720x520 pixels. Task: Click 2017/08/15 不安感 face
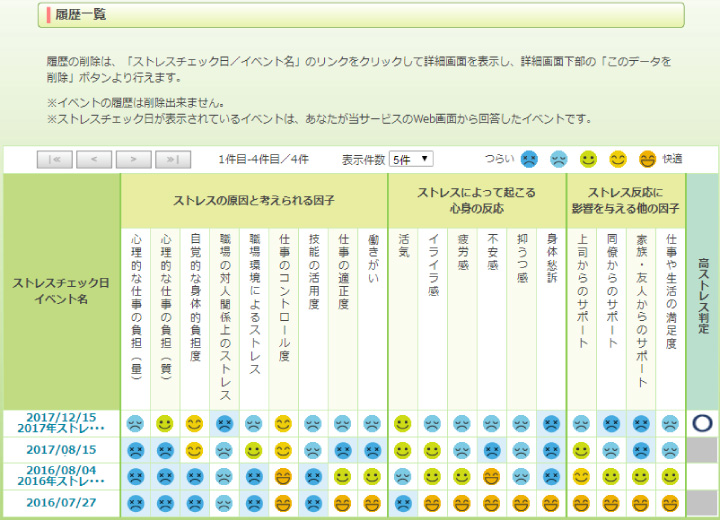click(491, 451)
